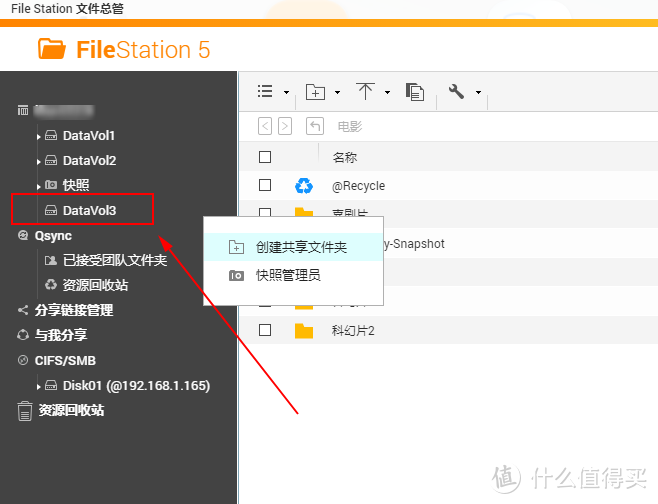Click the @Recycle recycle bin icon
658x504 pixels.
304,185
